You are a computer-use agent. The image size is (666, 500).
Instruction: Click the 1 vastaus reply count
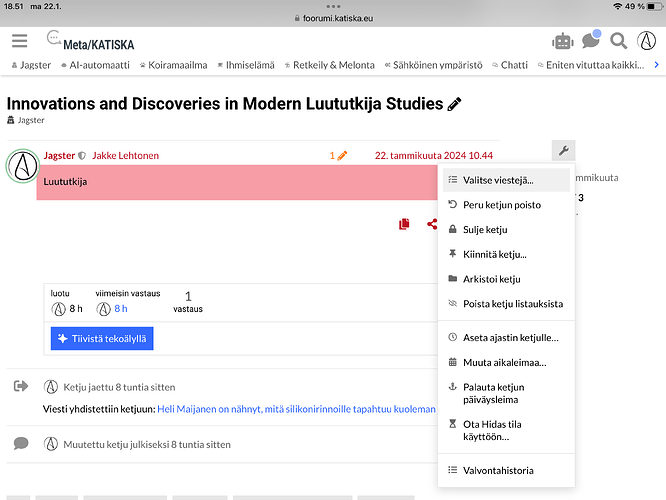(188, 302)
